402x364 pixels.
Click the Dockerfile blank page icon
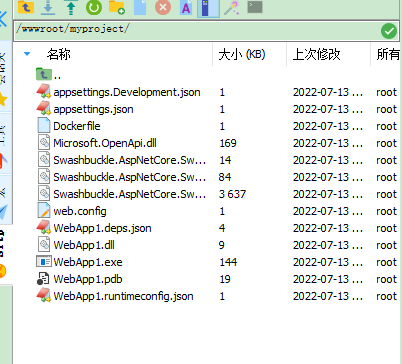(44, 126)
